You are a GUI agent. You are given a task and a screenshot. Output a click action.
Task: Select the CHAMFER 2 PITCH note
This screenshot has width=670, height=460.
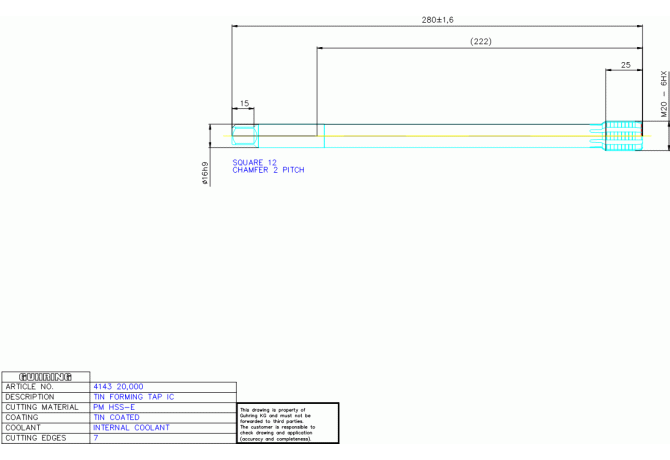[268, 170]
